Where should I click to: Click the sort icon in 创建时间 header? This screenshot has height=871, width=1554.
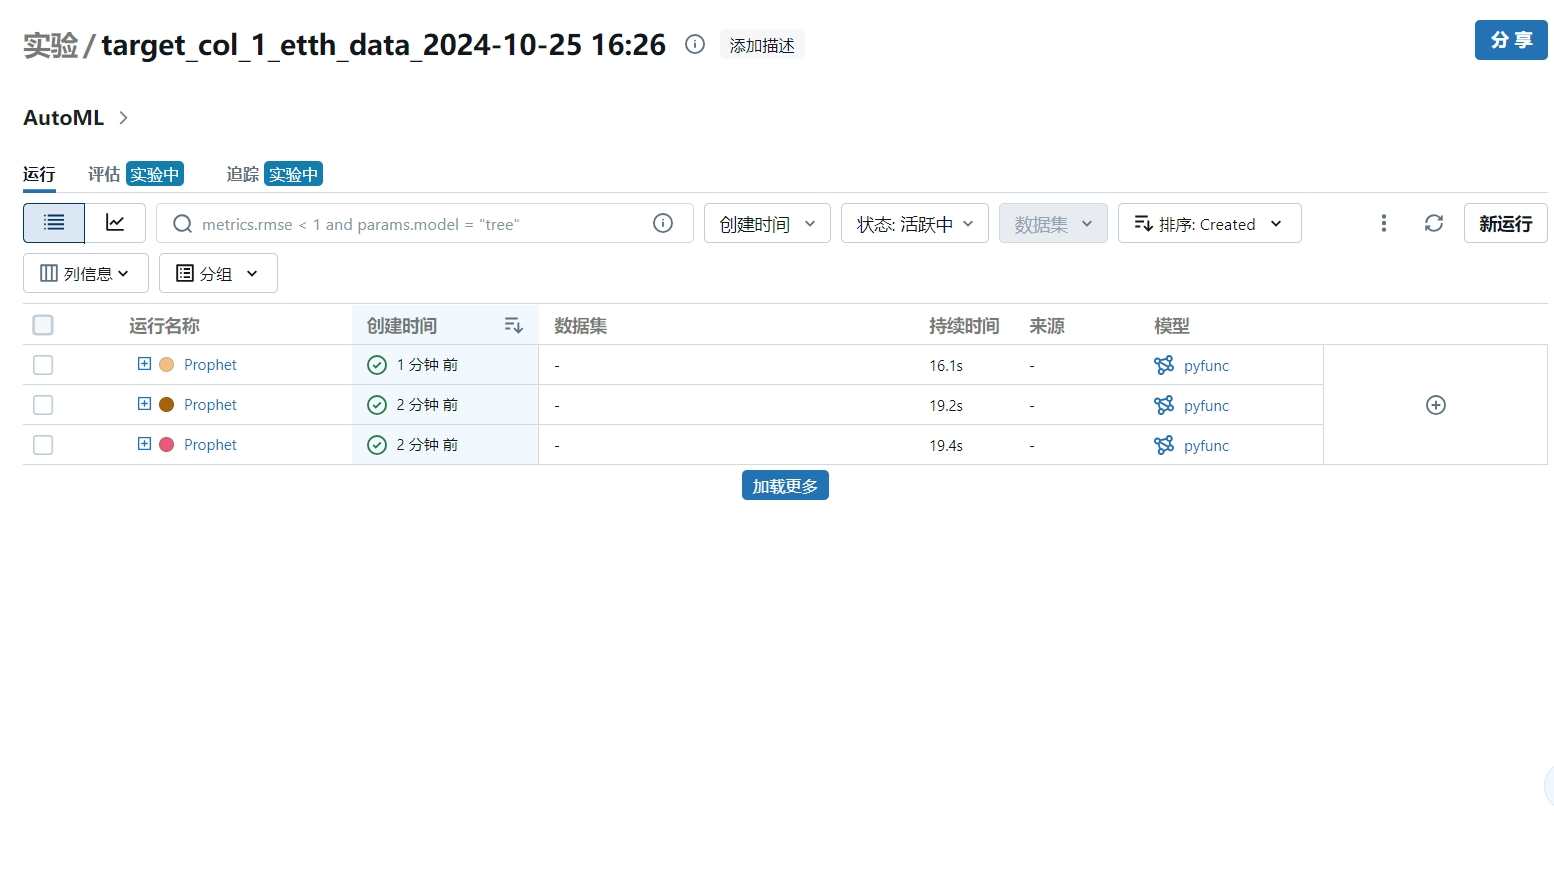pos(514,325)
